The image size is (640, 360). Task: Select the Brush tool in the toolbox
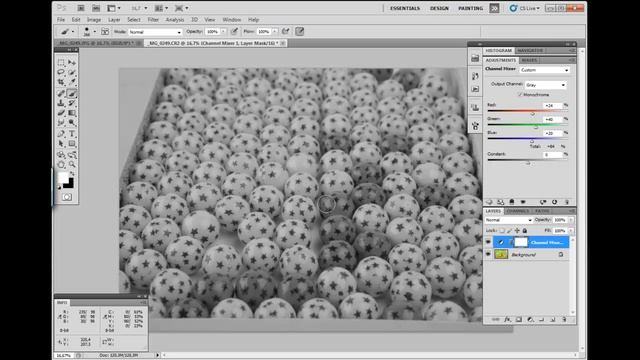point(72,93)
